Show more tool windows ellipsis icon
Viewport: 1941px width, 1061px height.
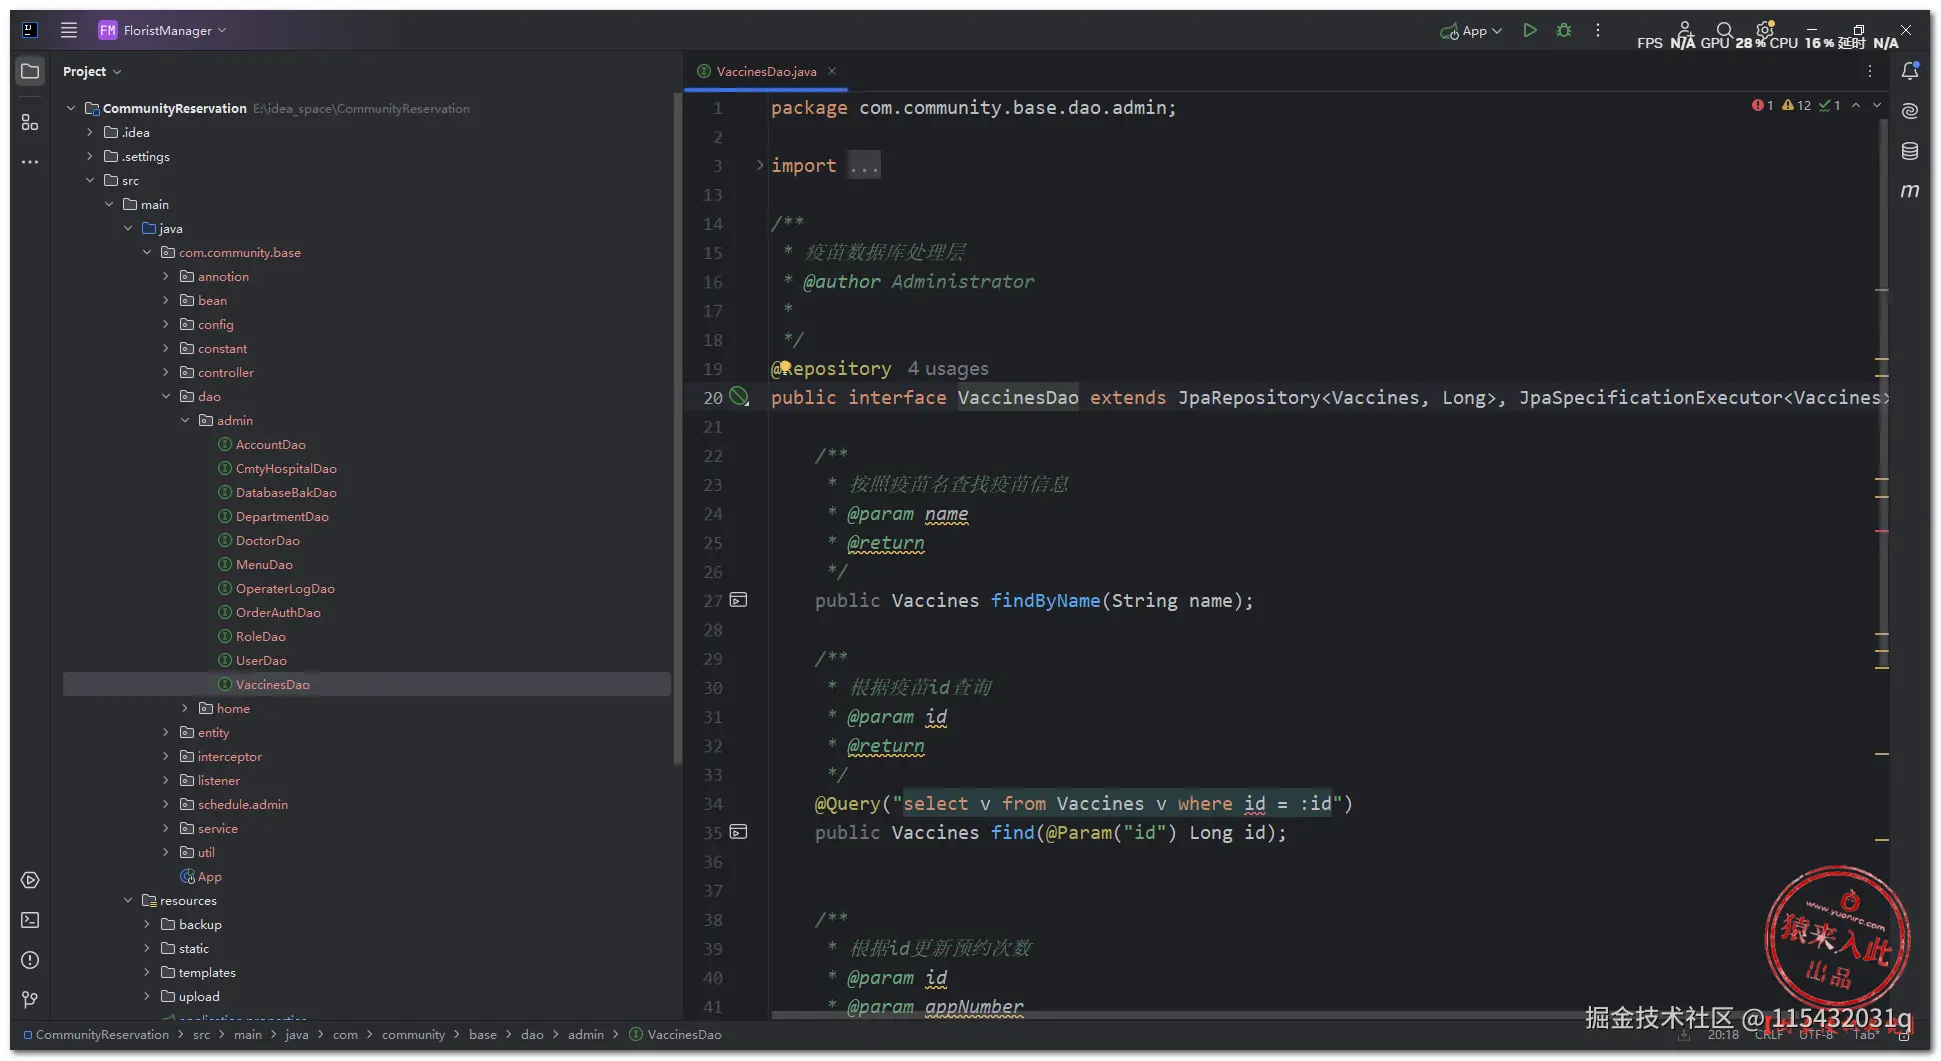click(30, 161)
